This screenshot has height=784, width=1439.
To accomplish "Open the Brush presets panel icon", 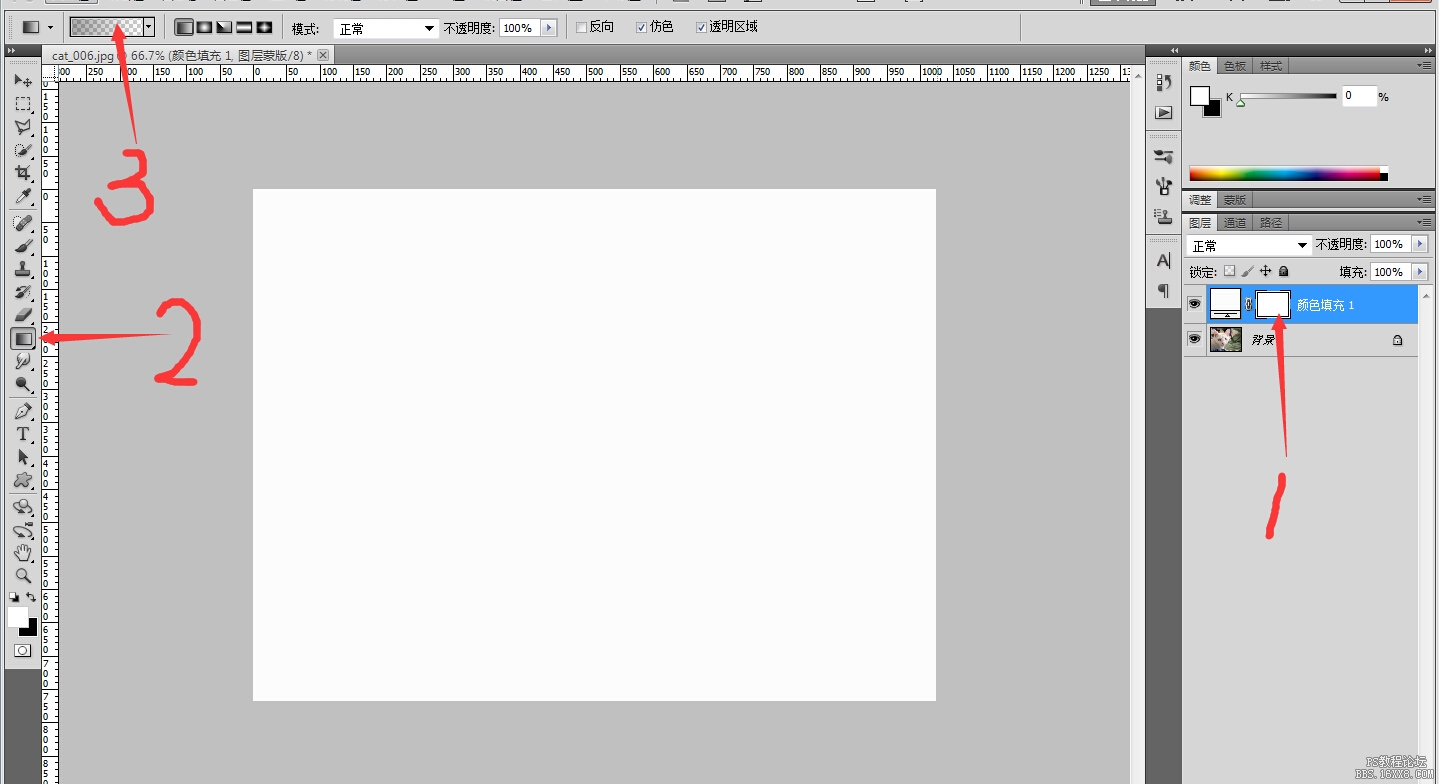I will point(1163,157).
